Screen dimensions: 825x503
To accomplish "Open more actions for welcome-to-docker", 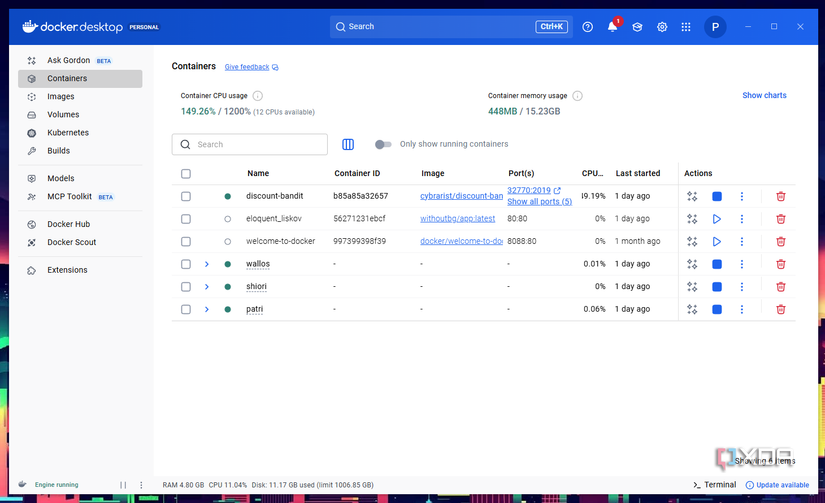I will [x=742, y=242].
